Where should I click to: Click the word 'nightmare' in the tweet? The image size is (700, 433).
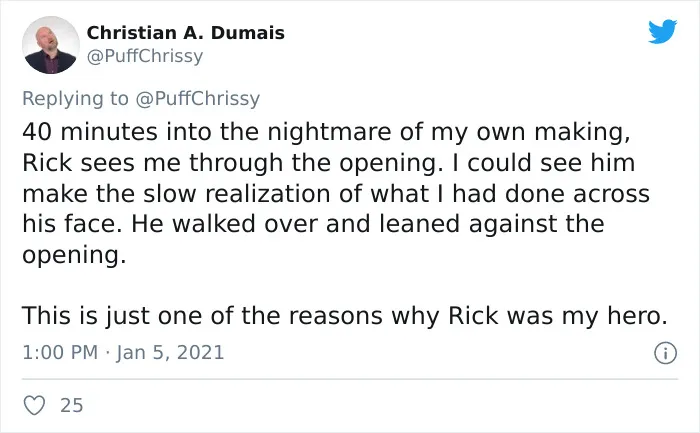click(x=329, y=132)
